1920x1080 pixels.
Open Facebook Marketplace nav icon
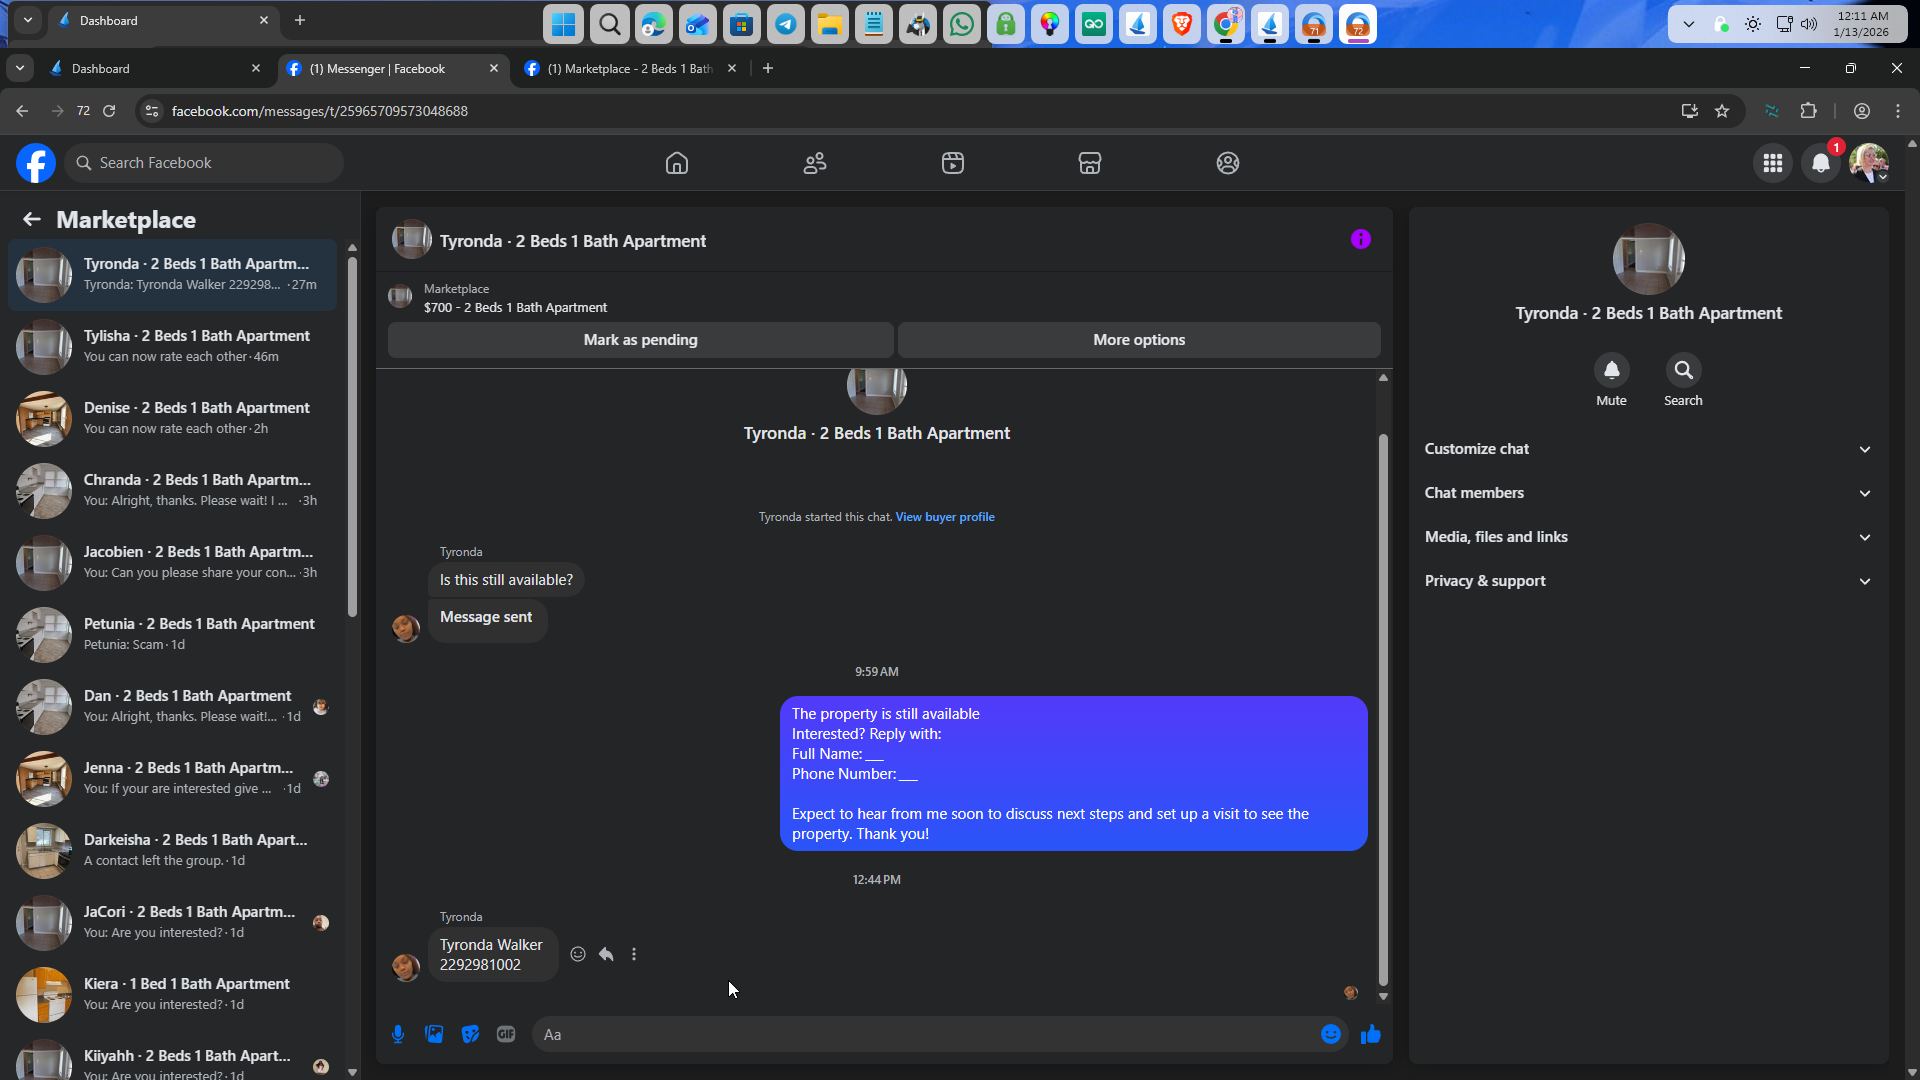[1089, 163]
